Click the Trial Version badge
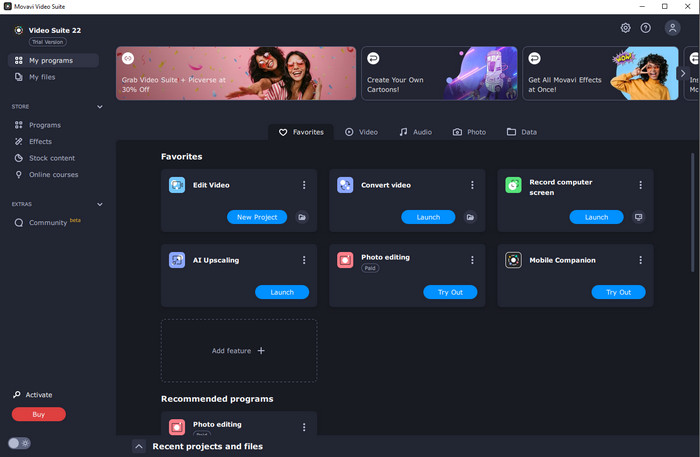This screenshot has width=700, height=457. 48,42
